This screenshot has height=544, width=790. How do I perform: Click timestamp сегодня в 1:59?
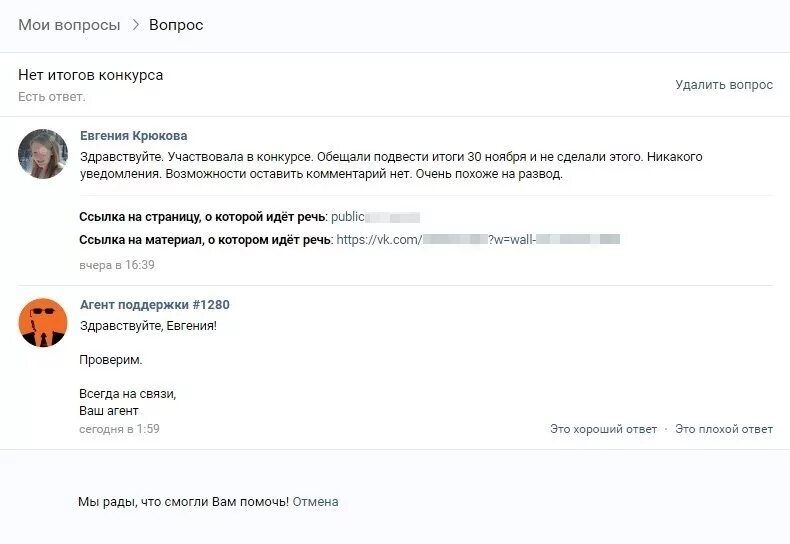tap(119, 429)
